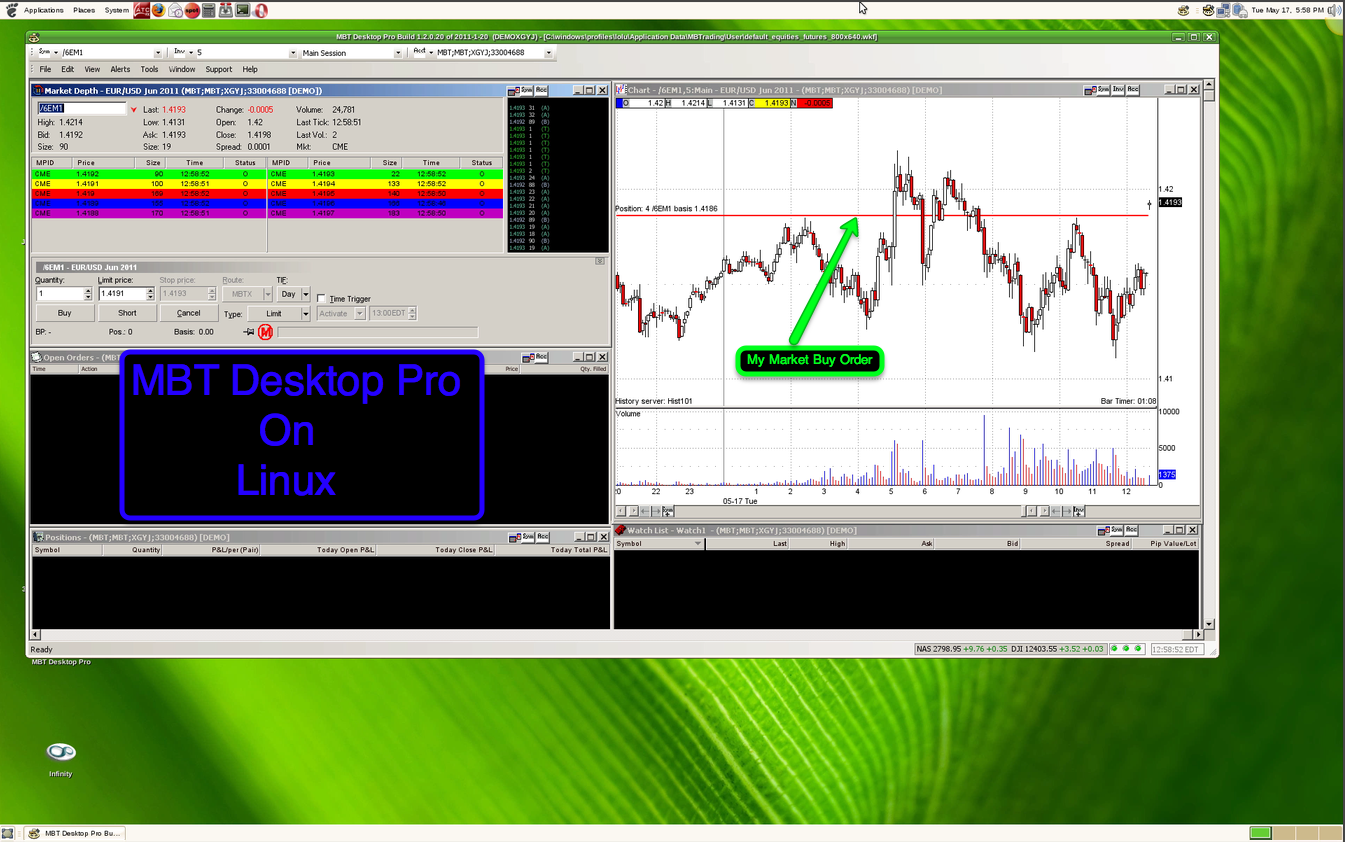Open the volume control in the system tray
This screenshot has width=1345, height=842.
coord(1334,10)
